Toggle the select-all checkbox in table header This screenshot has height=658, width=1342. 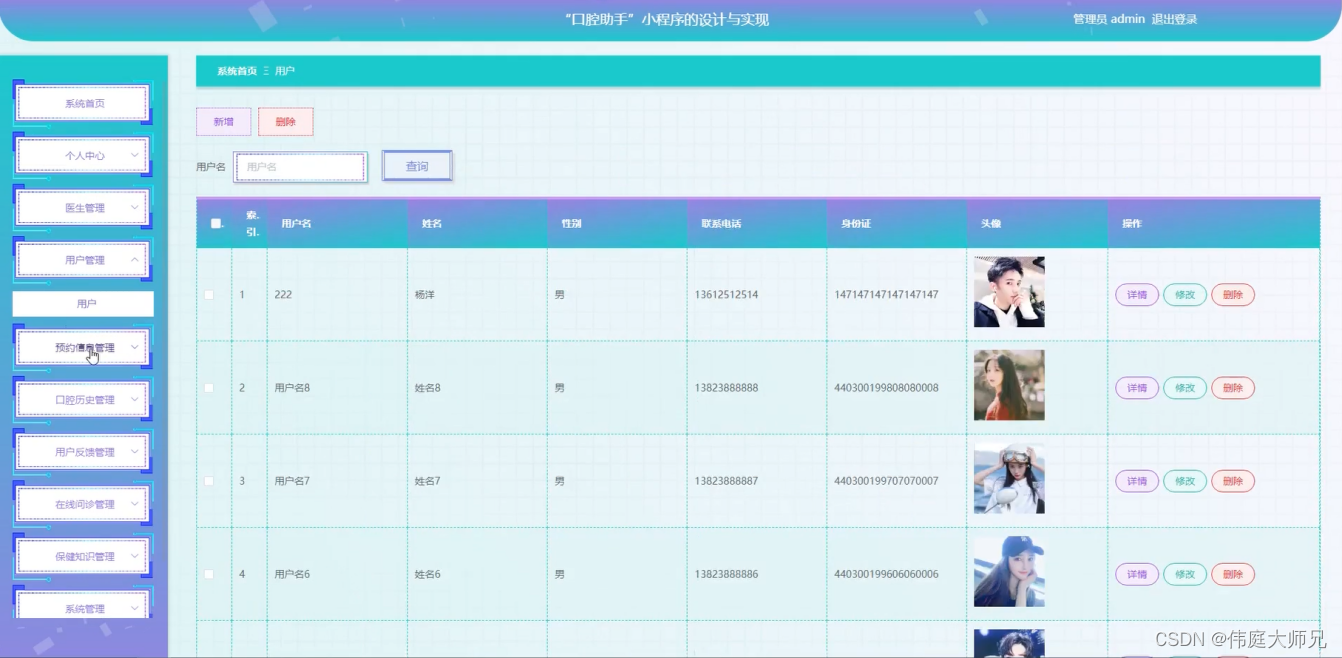(x=215, y=224)
